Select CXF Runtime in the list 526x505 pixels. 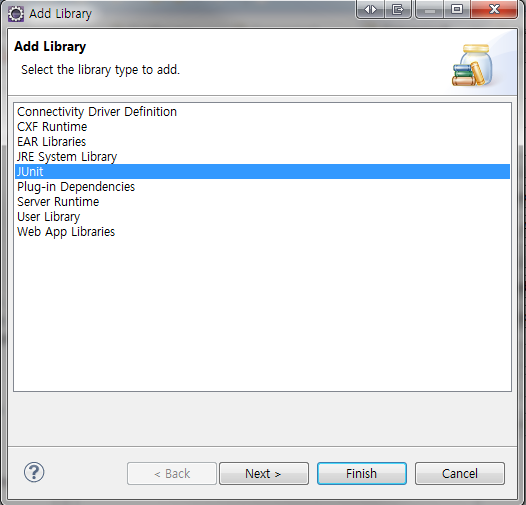click(x=262, y=127)
